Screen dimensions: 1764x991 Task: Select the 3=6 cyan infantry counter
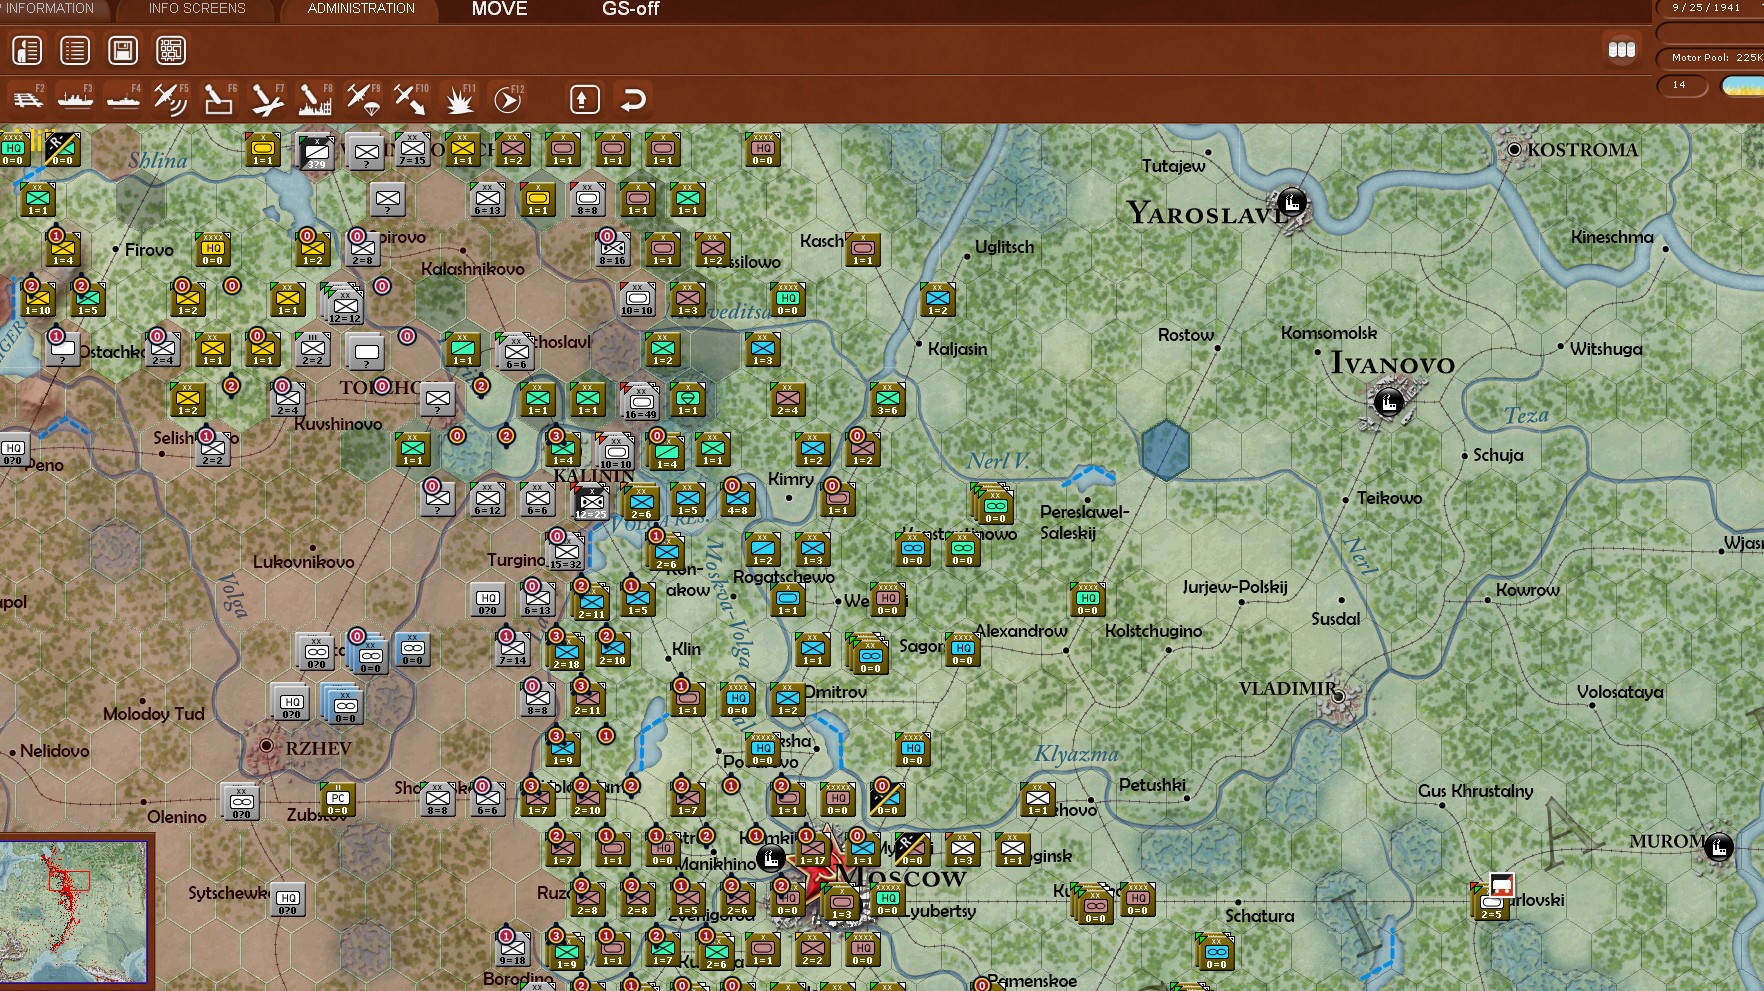click(888, 399)
